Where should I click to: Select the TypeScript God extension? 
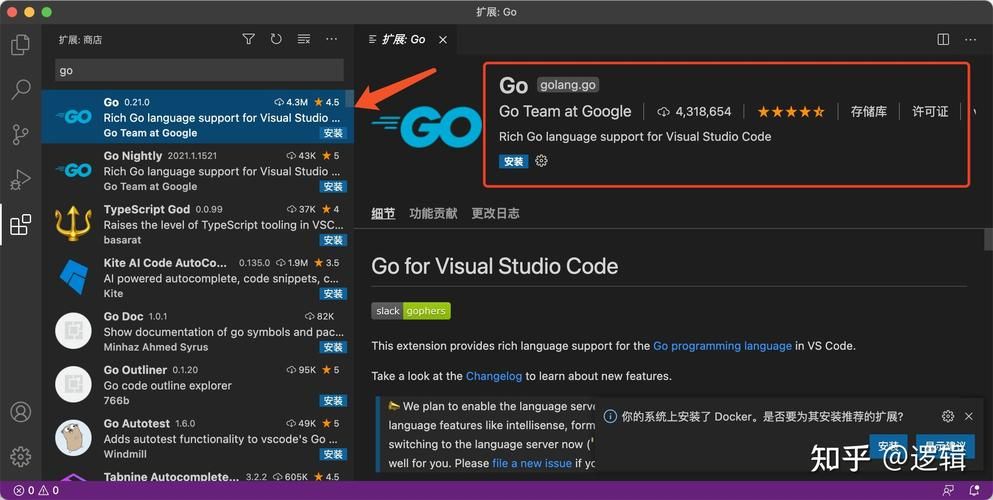(198, 224)
